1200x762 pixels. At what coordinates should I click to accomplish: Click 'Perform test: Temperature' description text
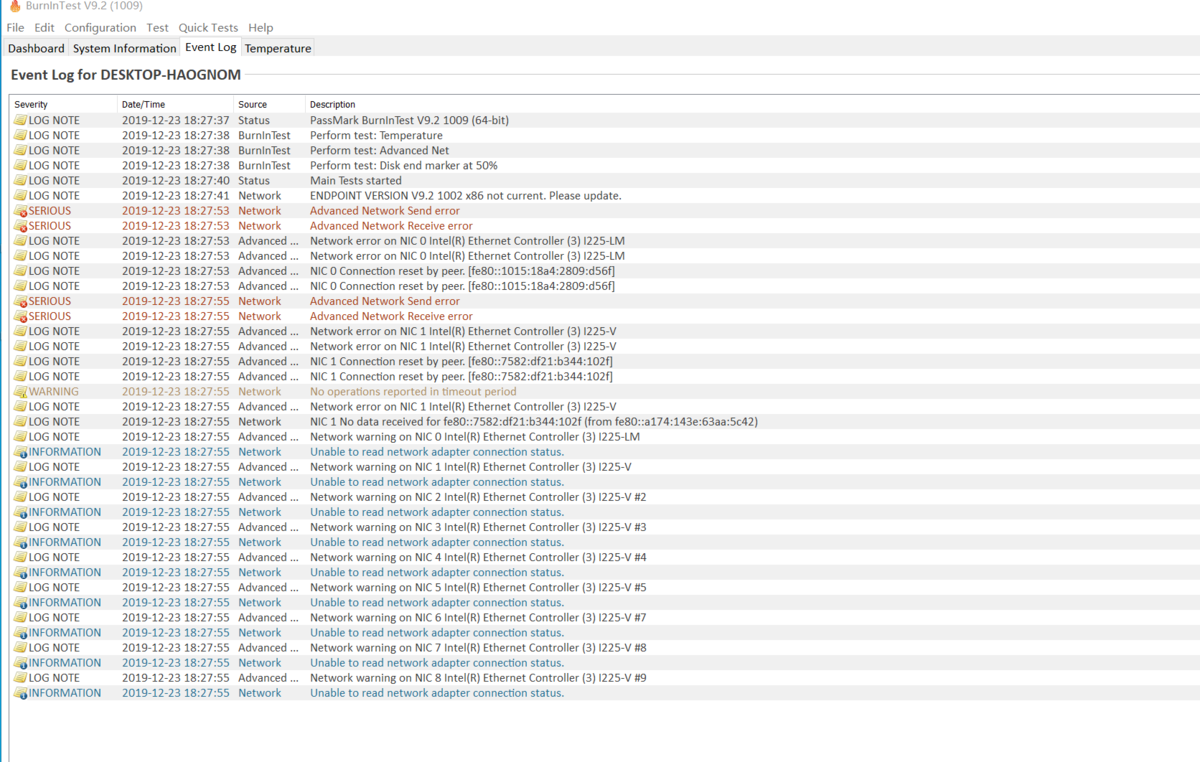pos(376,135)
